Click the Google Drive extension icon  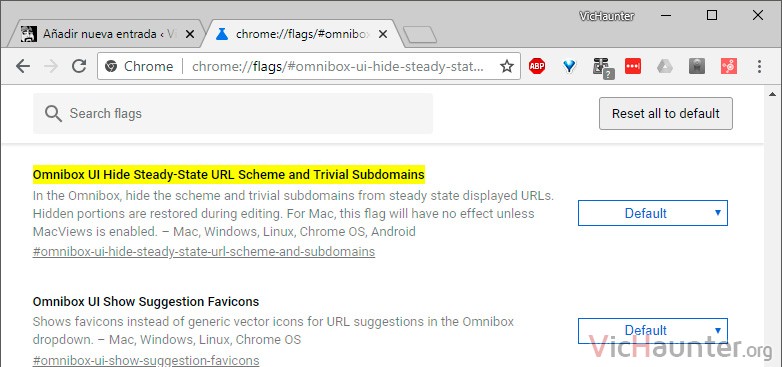click(x=664, y=66)
